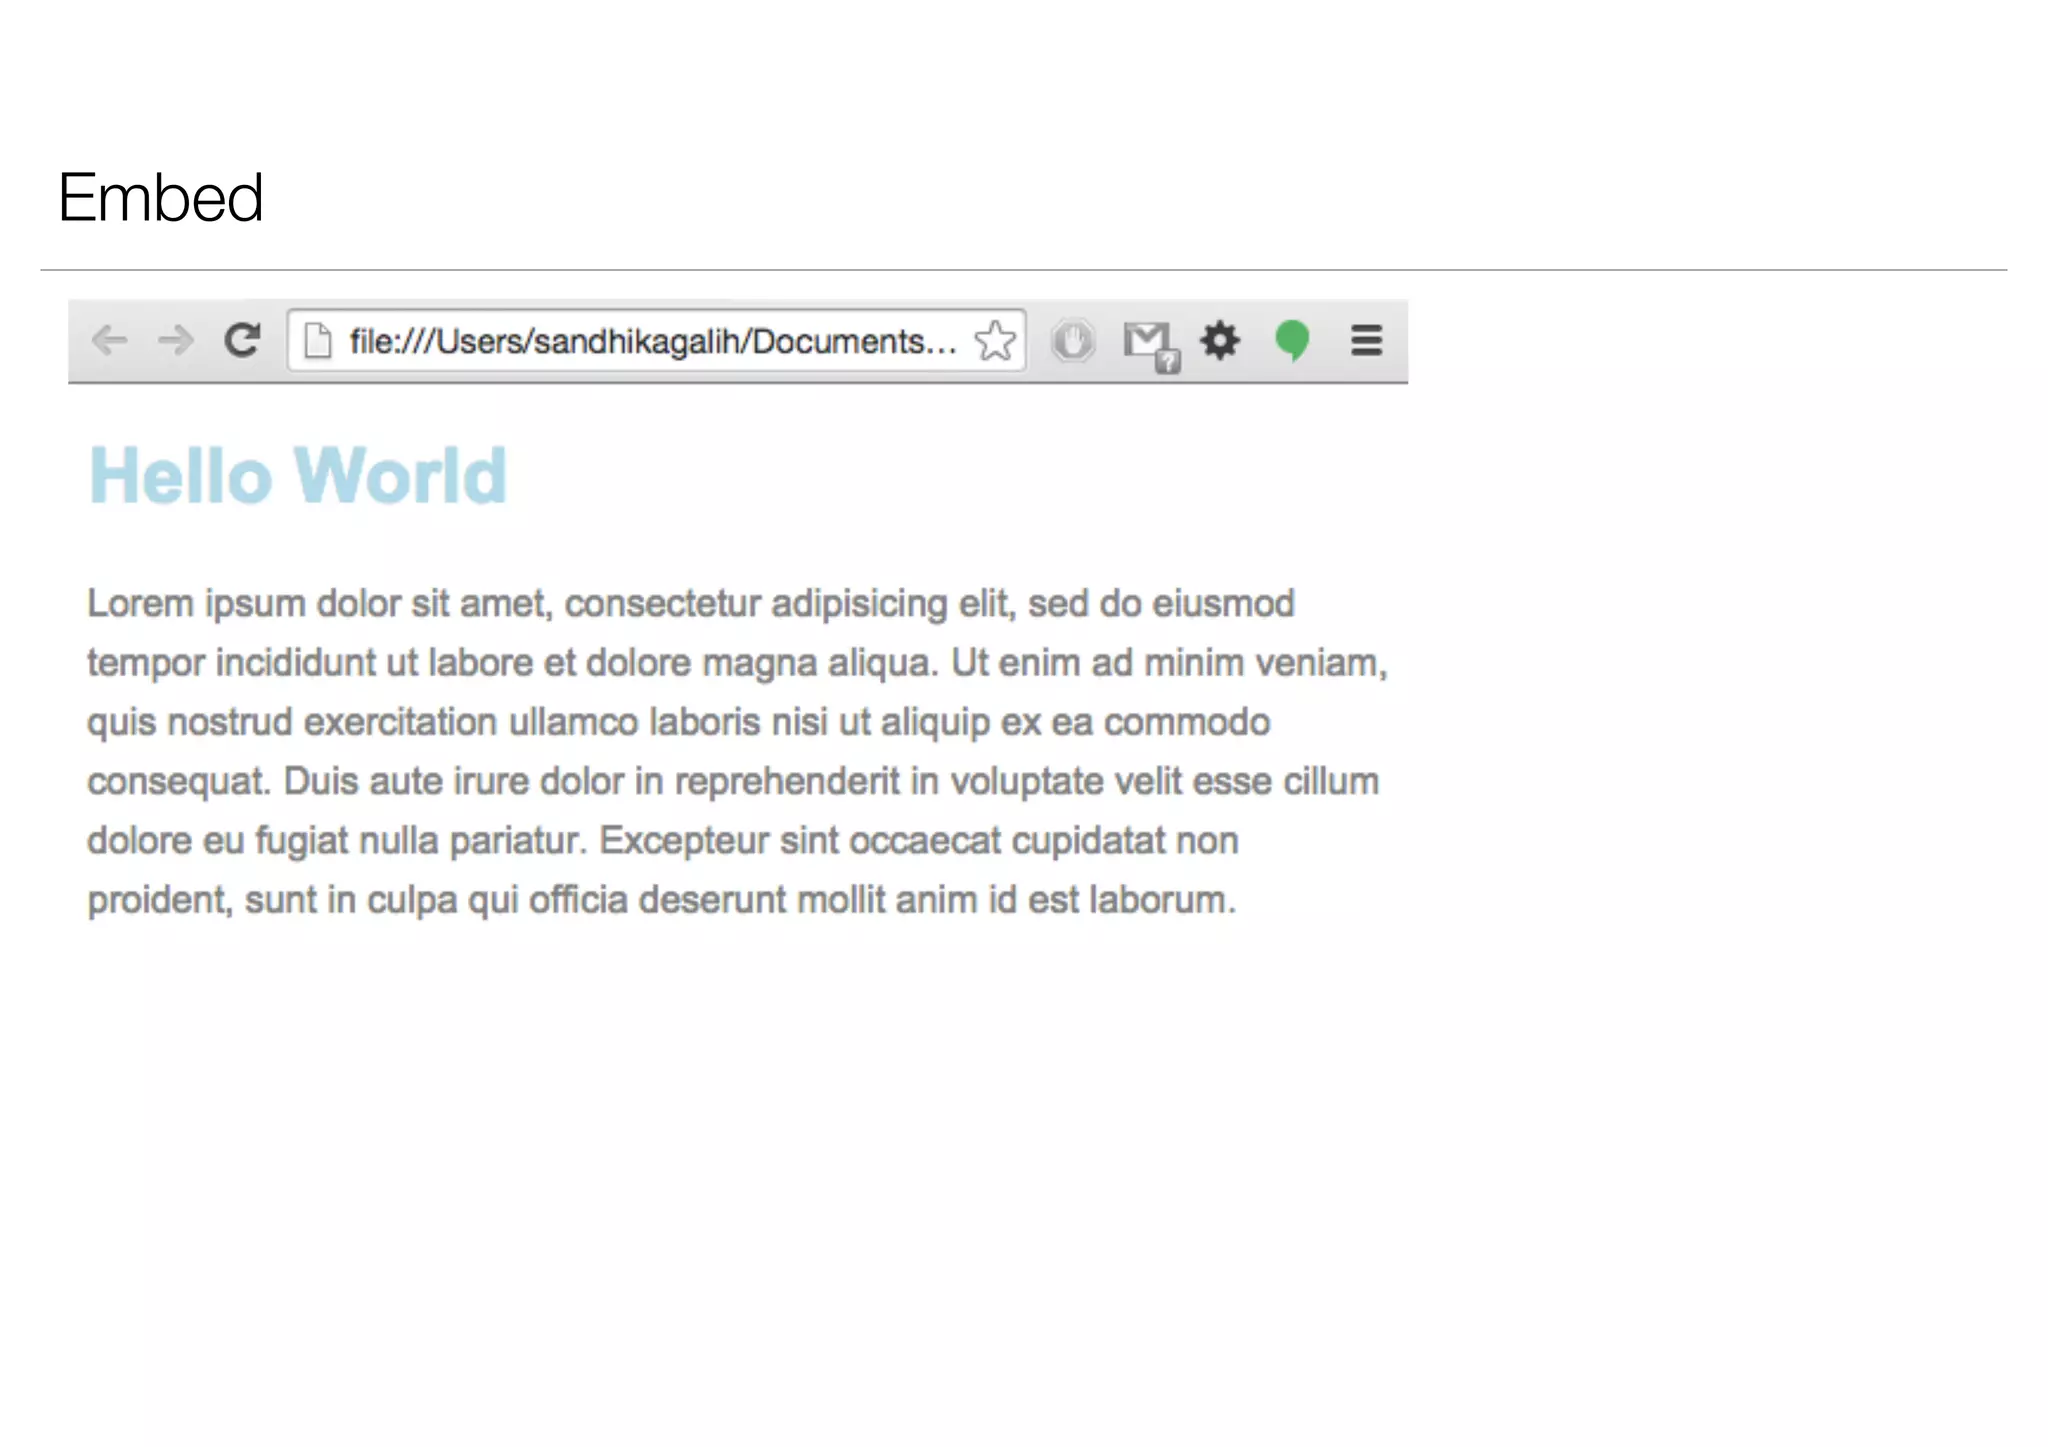Open the mail checker extension icon

(1146, 340)
